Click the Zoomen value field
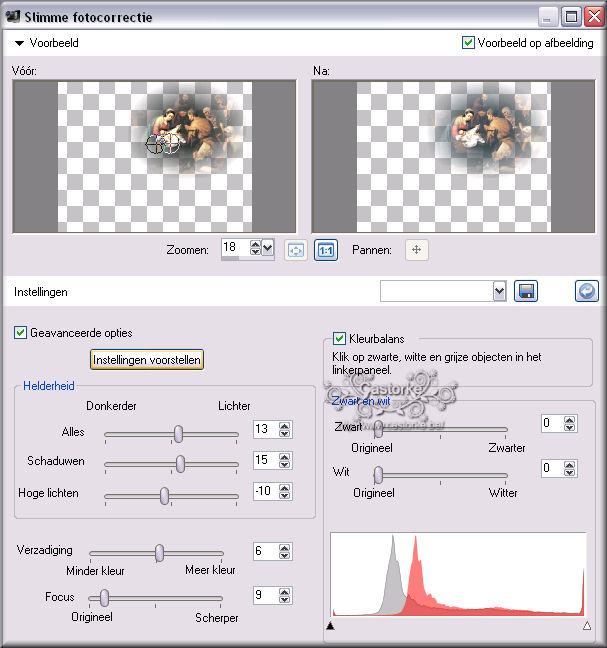 [235, 248]
